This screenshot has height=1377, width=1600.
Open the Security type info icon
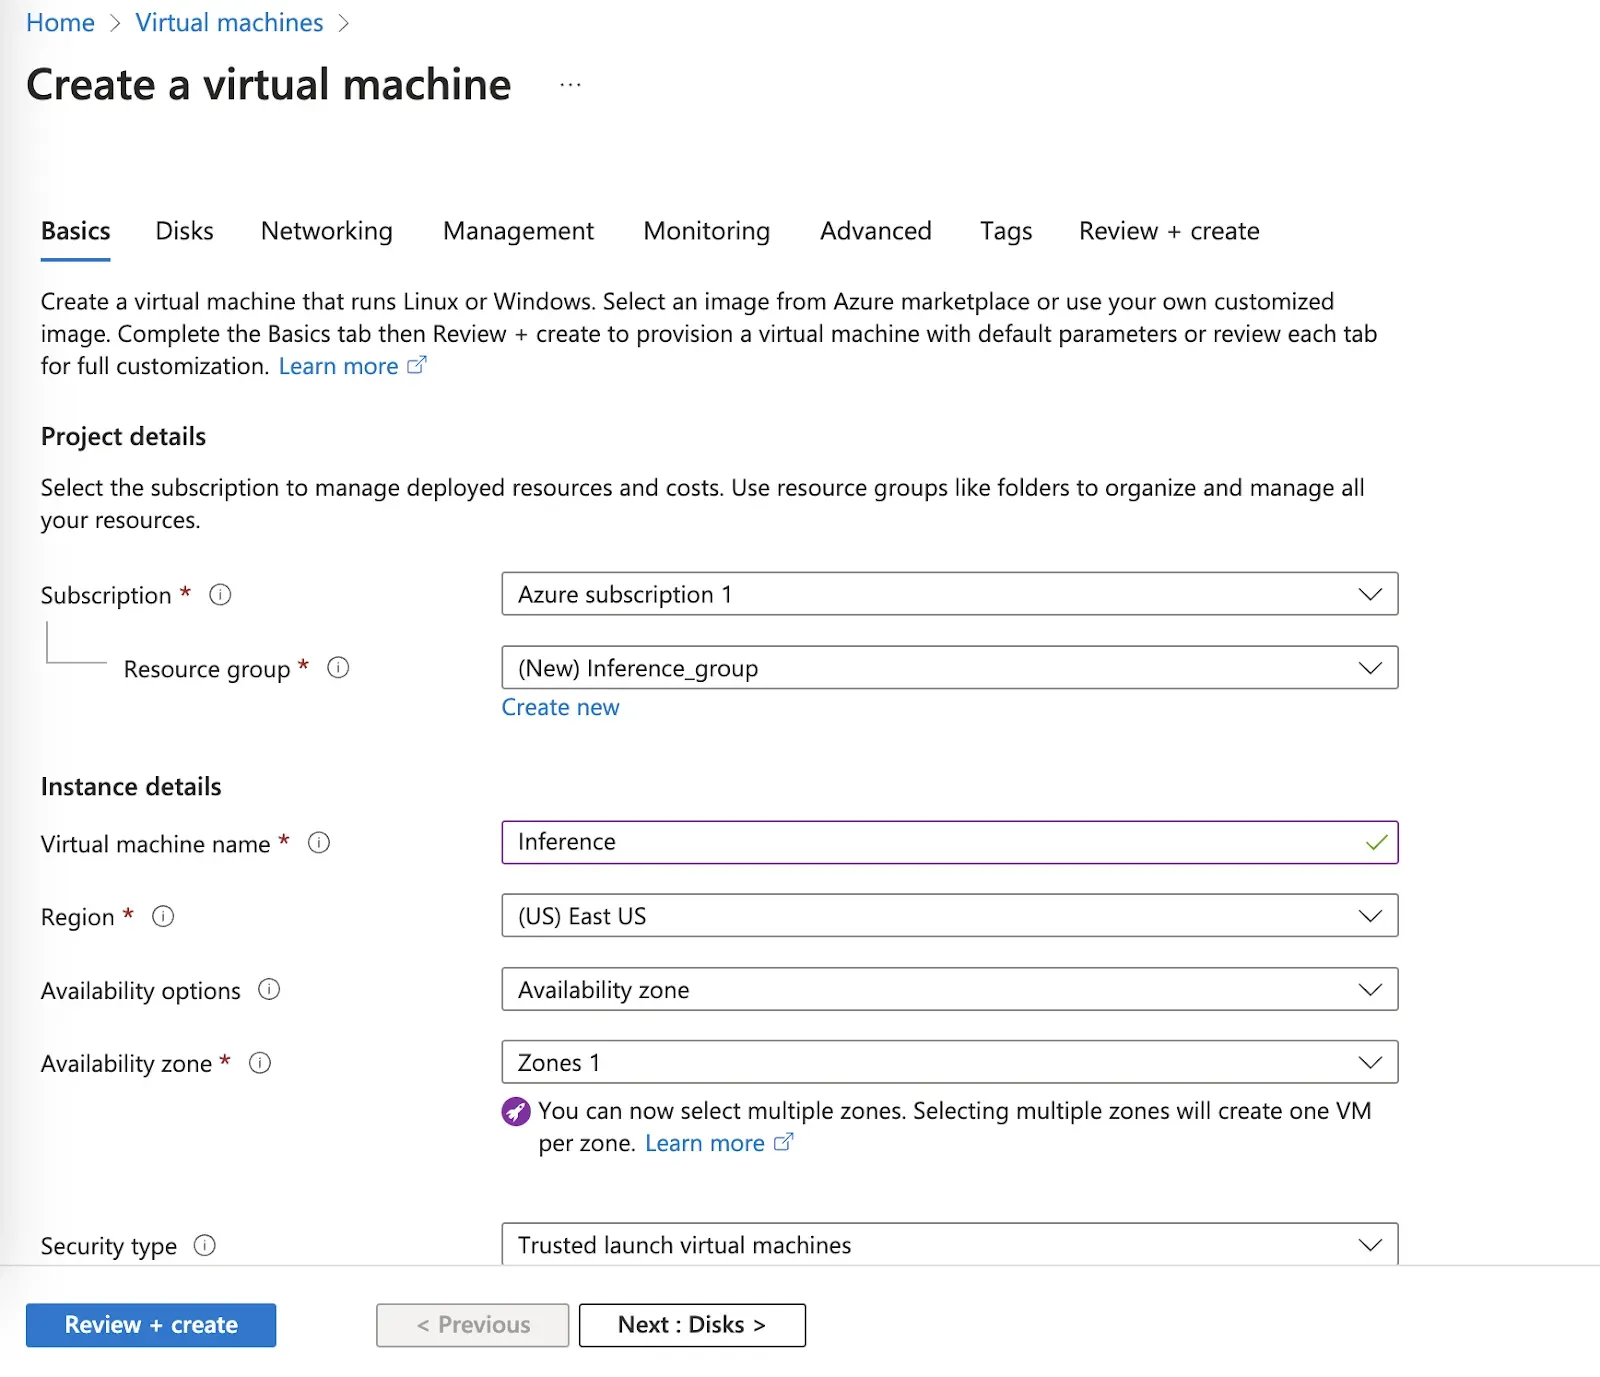[x=205, y=1245]
